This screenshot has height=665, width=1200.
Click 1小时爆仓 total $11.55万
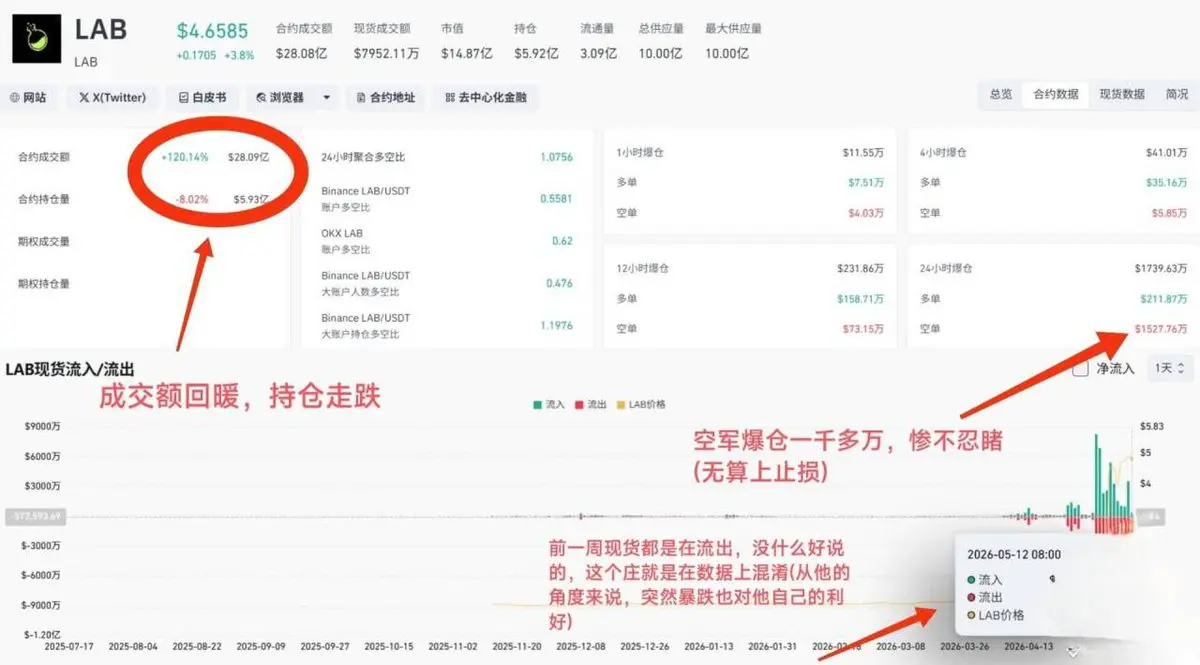click(x=863, y=154)
